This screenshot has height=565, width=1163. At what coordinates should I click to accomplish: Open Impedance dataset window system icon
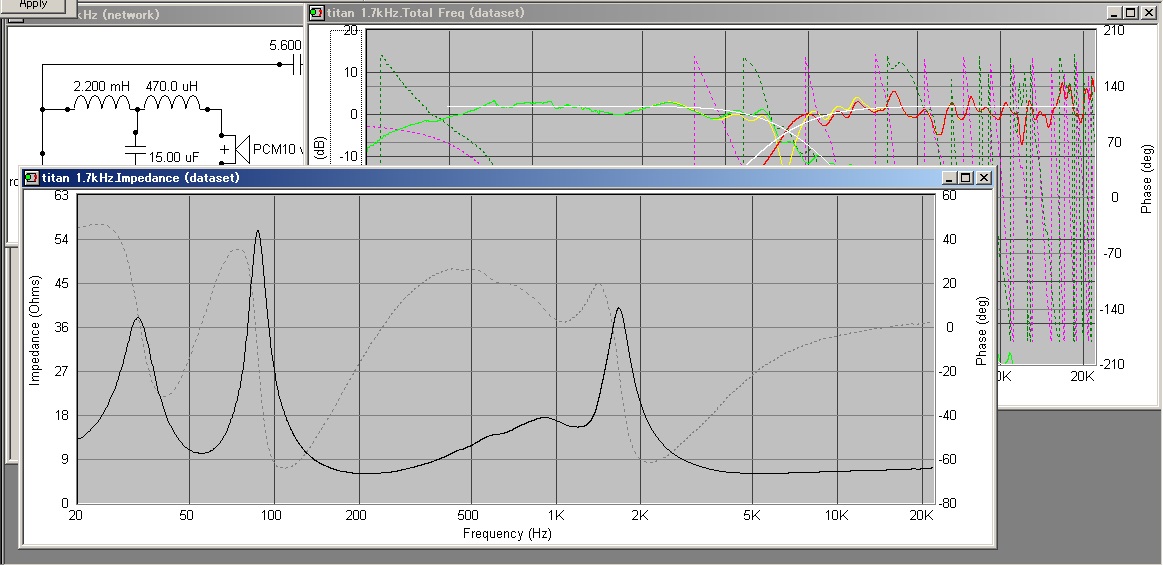[32, 178]
